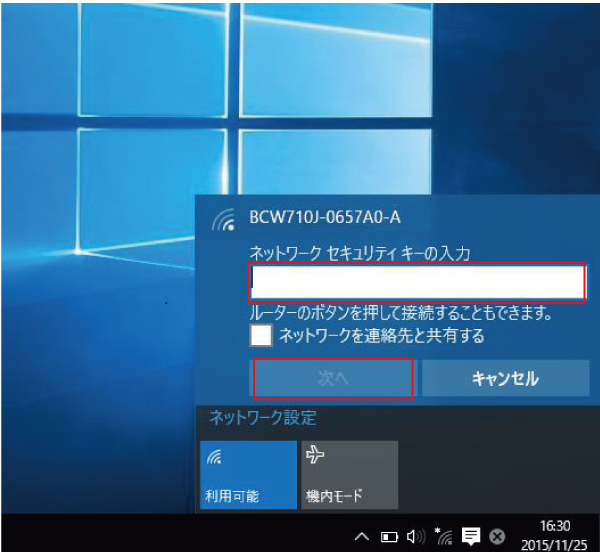Show hidden tray icons chevron
Screen dimensions: 600x552
coord(362,536)
